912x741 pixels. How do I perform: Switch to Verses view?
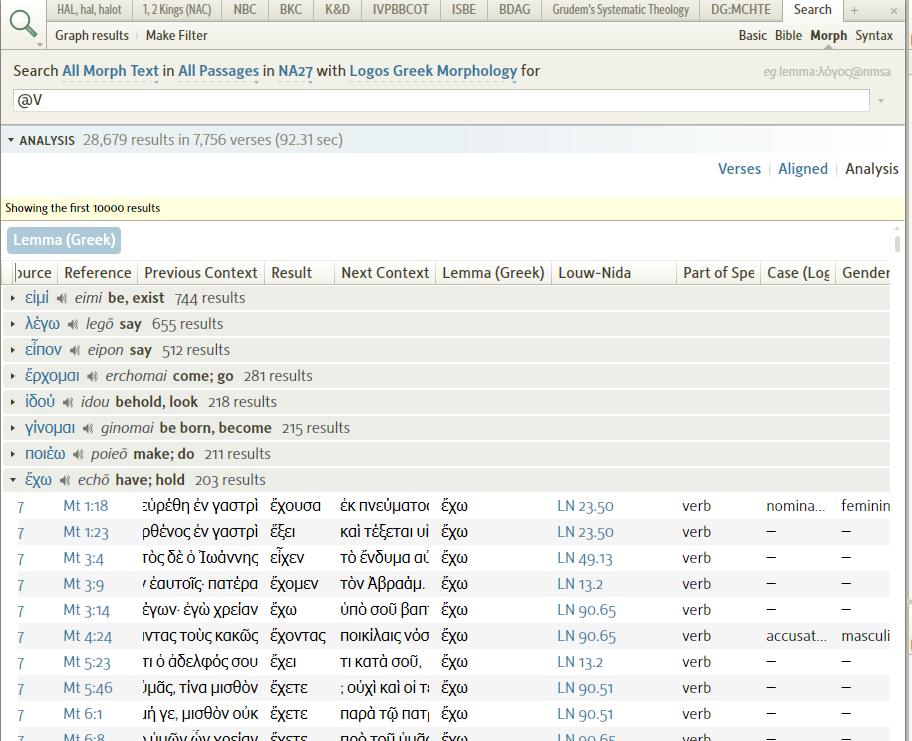(739, 169)
